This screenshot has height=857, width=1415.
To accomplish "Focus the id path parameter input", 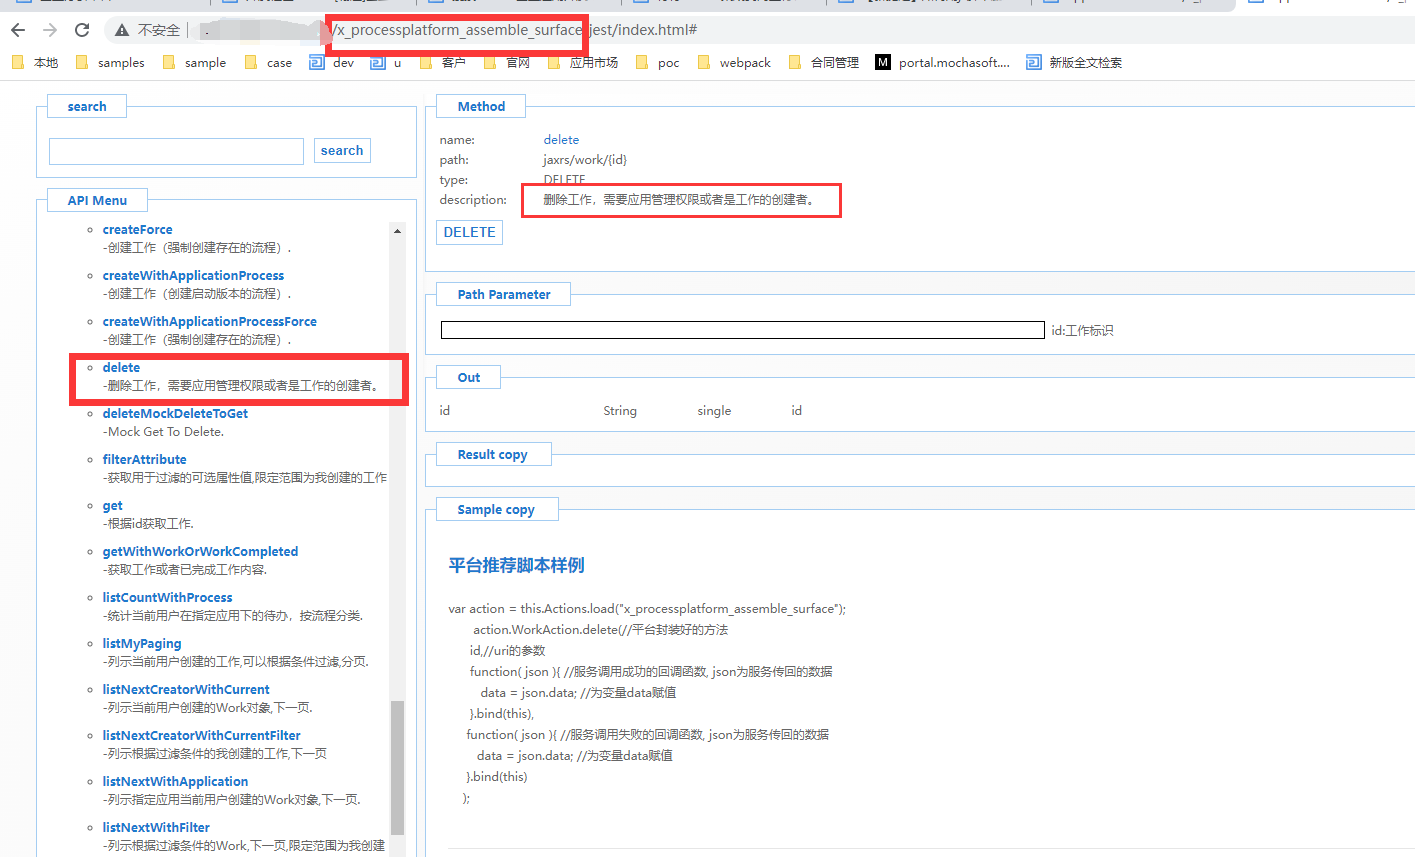I will [743, 330].
